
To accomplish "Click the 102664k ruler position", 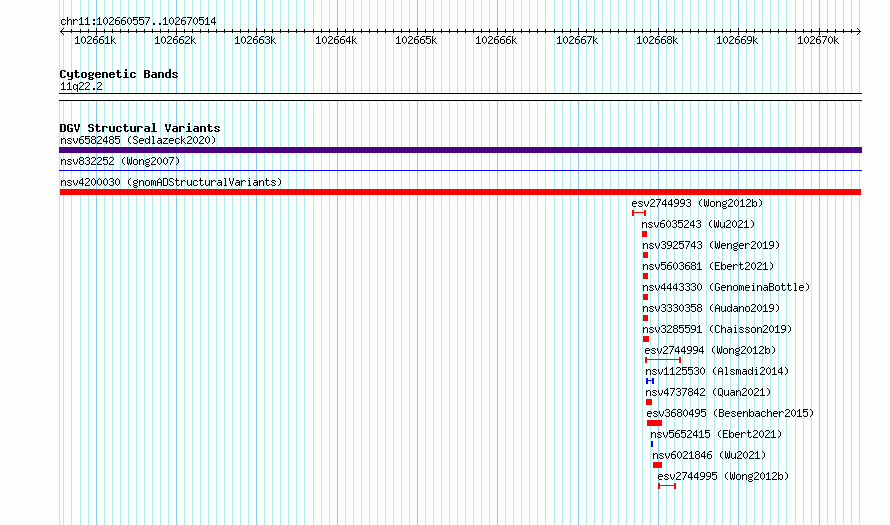I will [336, 40].
